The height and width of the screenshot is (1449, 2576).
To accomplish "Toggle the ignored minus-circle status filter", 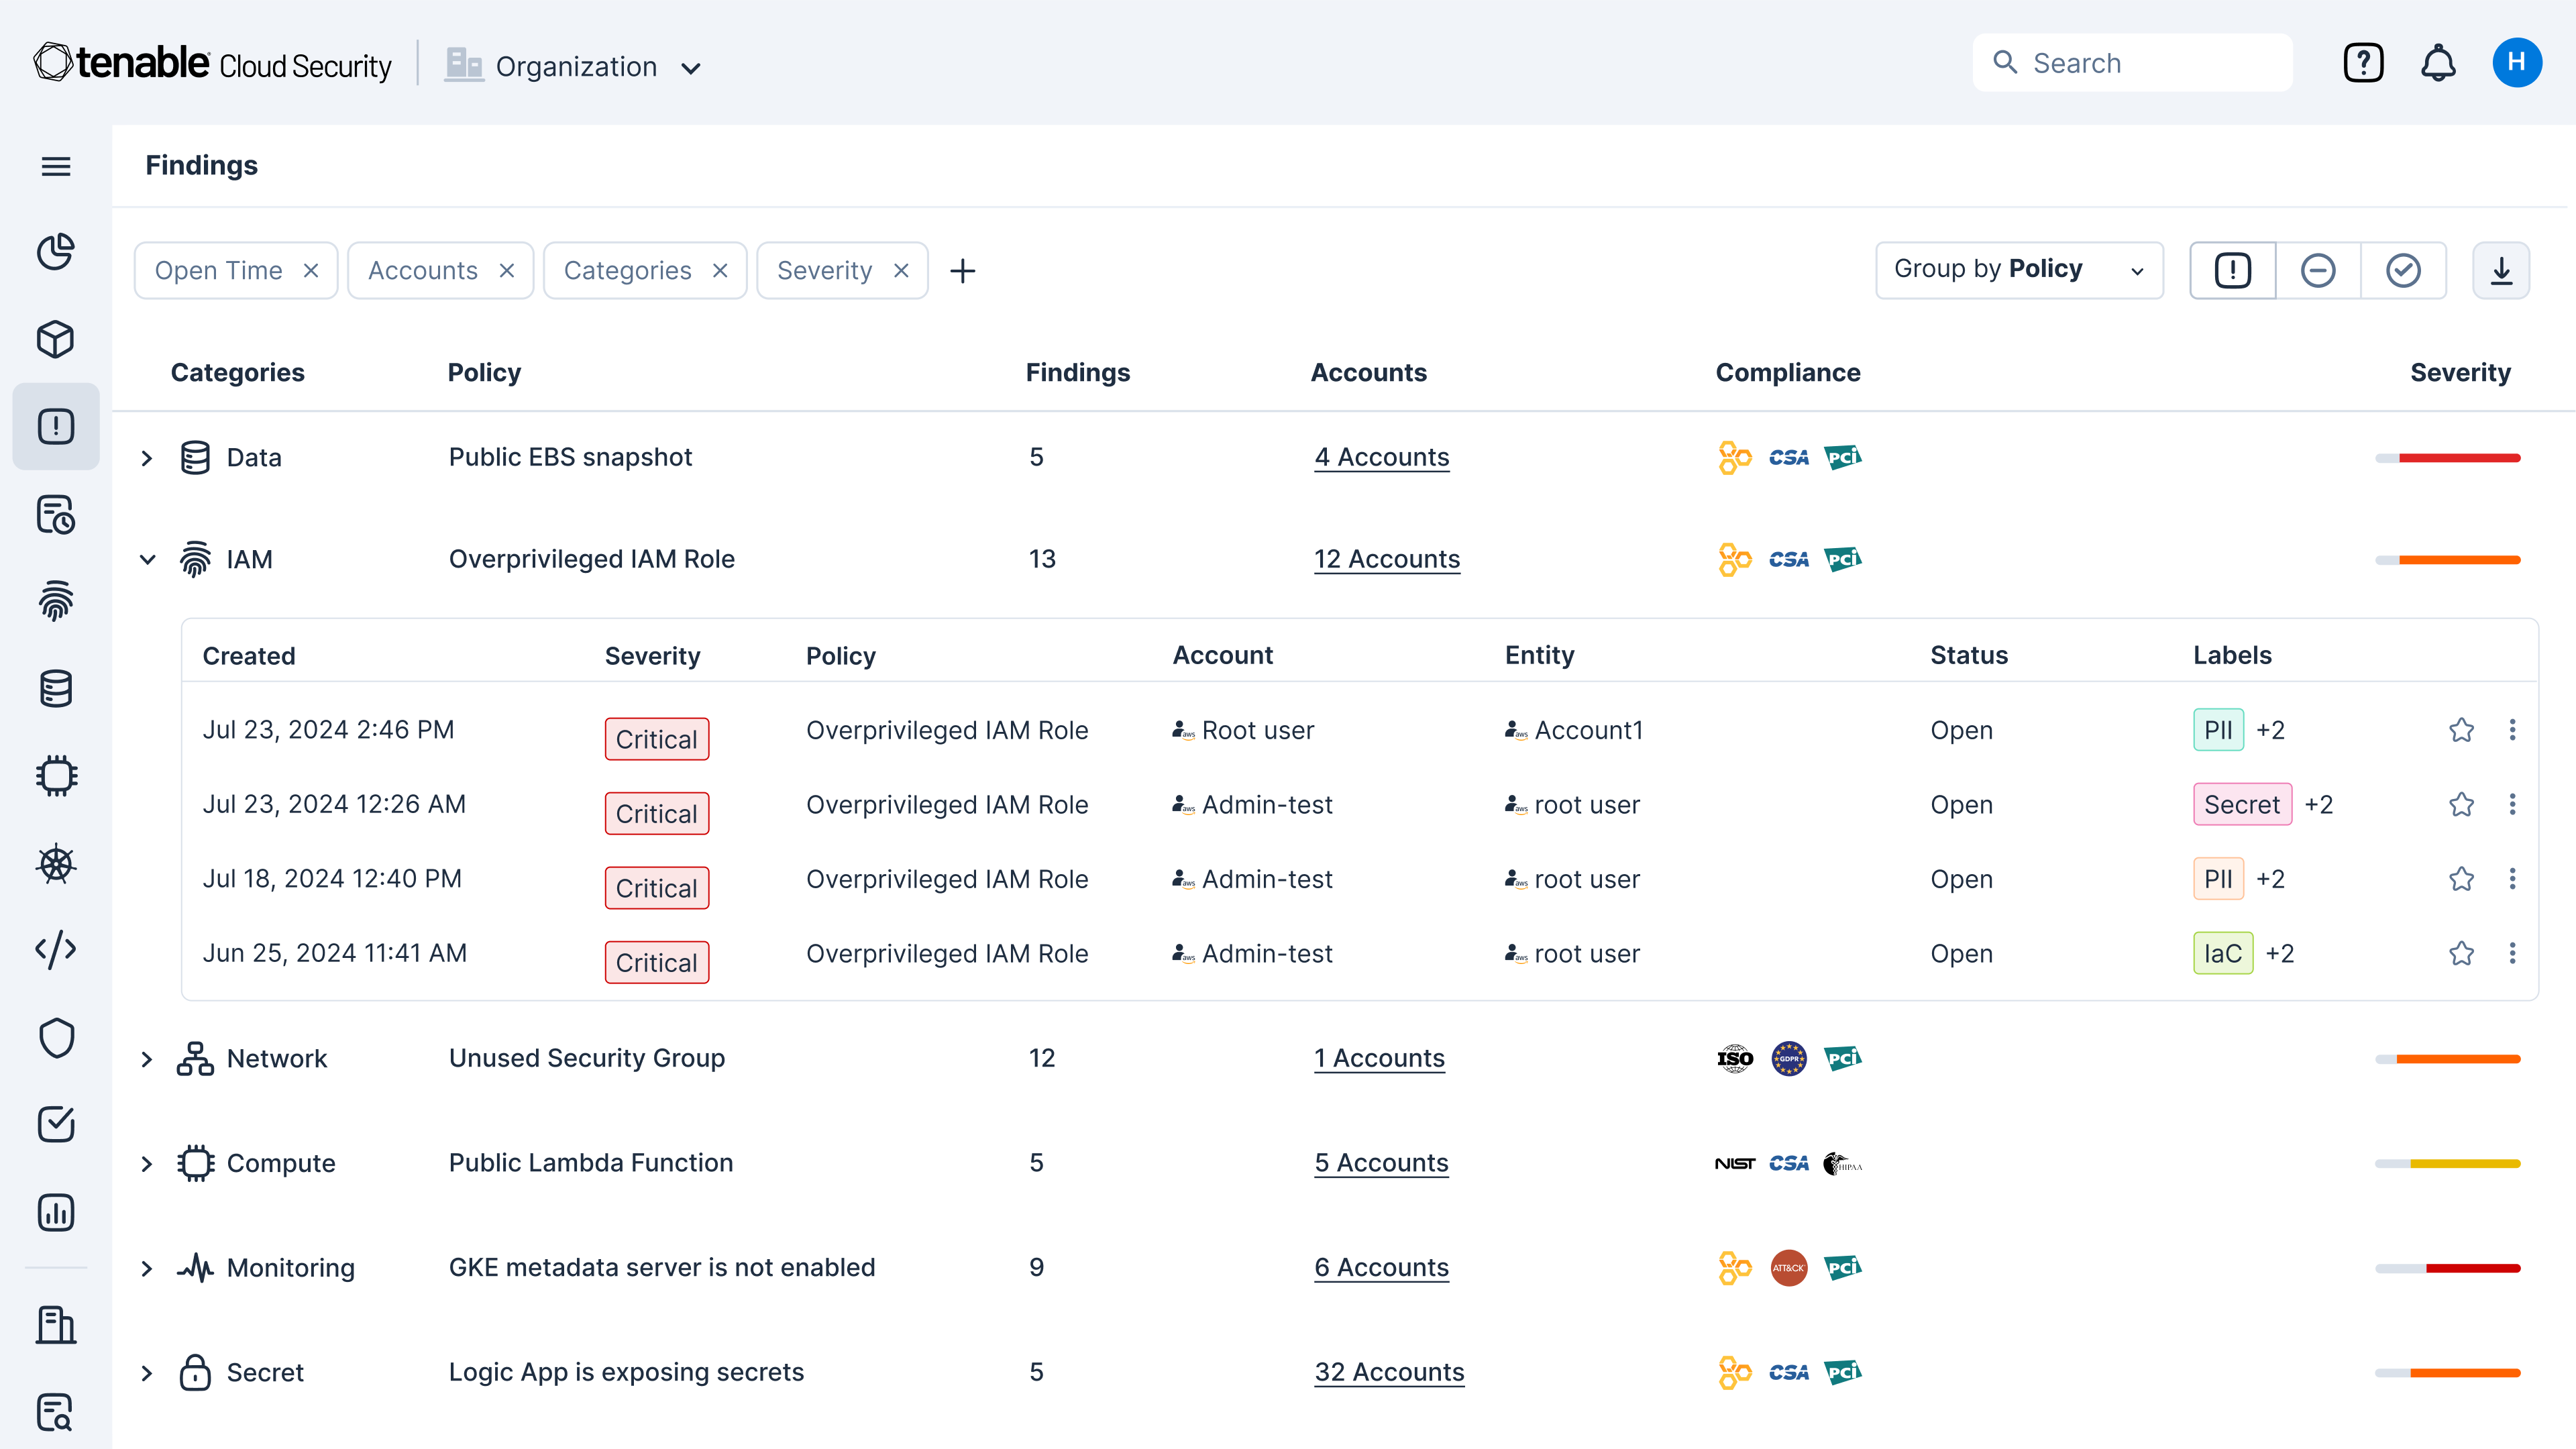I will [x=2318, y=270].
